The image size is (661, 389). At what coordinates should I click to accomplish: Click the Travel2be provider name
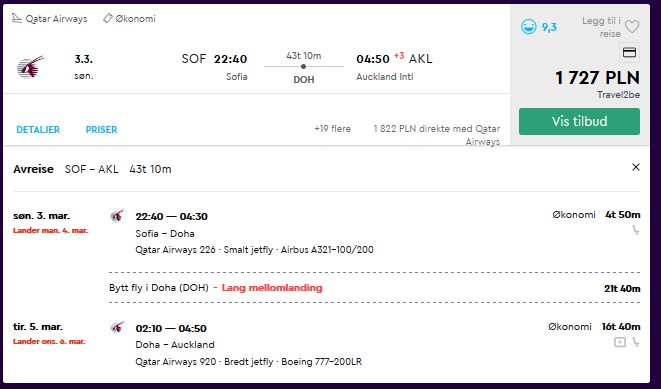[x=618, y=95]
